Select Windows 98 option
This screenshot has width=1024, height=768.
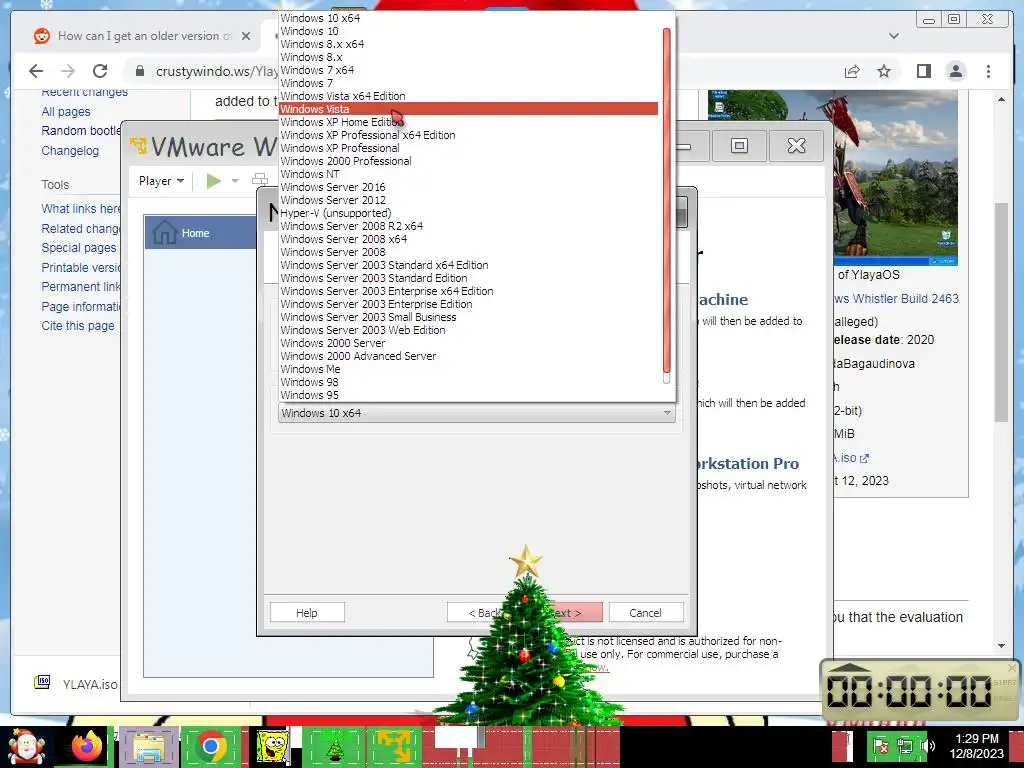click(468, 383)
